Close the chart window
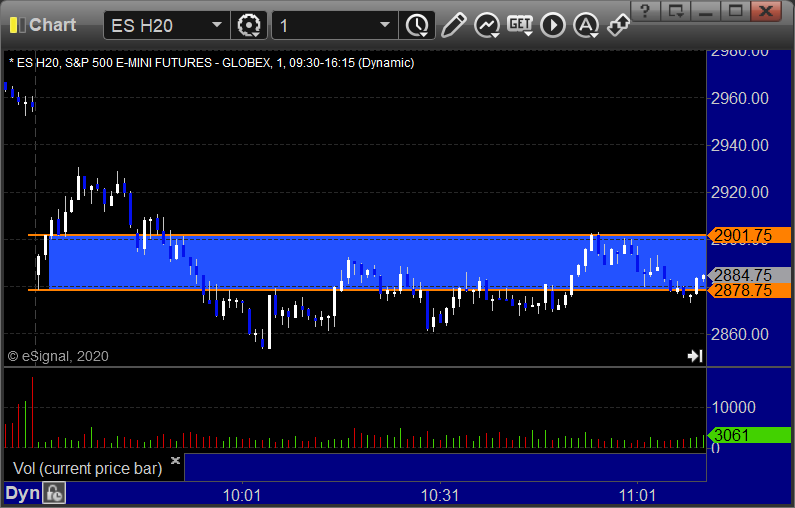The image size is (795, 508). [767, 11]
